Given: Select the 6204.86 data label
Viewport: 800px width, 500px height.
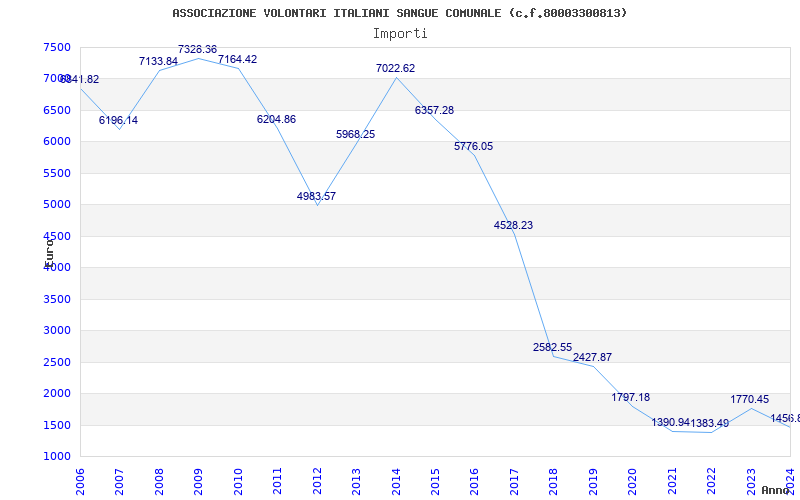Looking at the screenshot, I should click(x=276, y=119).
